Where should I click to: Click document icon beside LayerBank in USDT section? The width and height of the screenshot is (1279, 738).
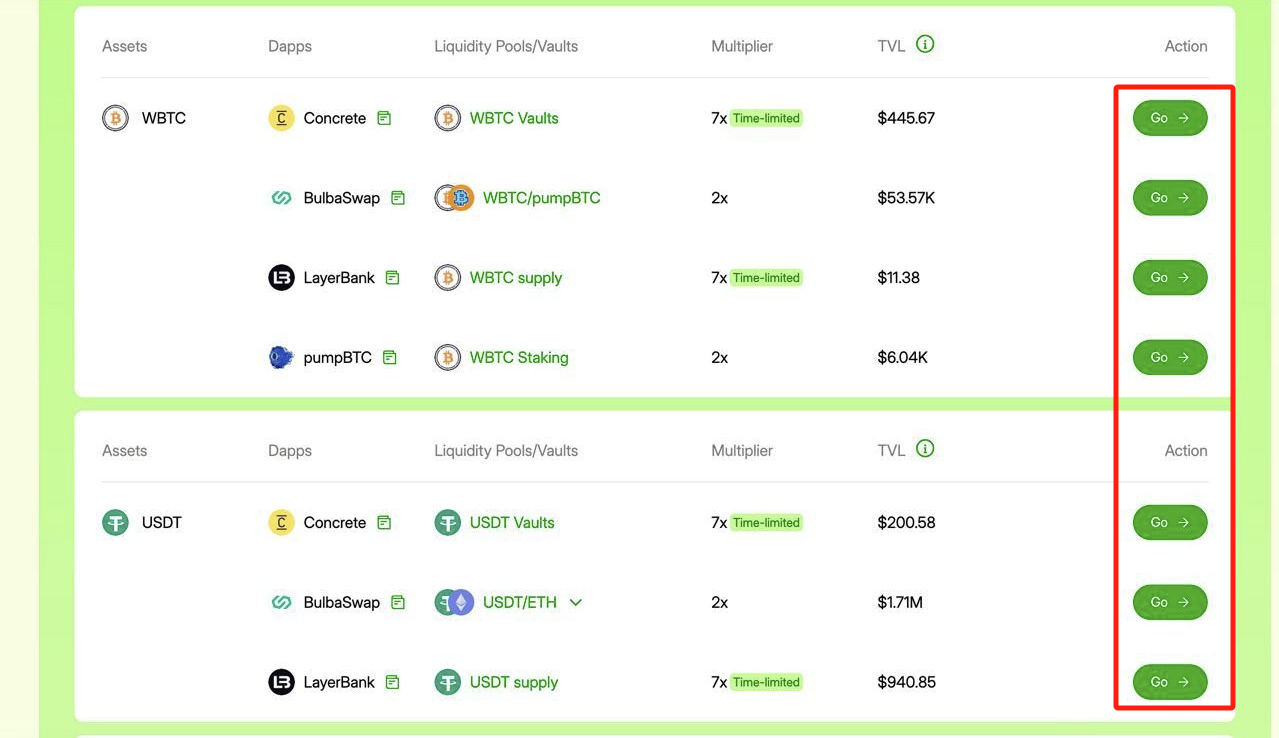point(392,682)
